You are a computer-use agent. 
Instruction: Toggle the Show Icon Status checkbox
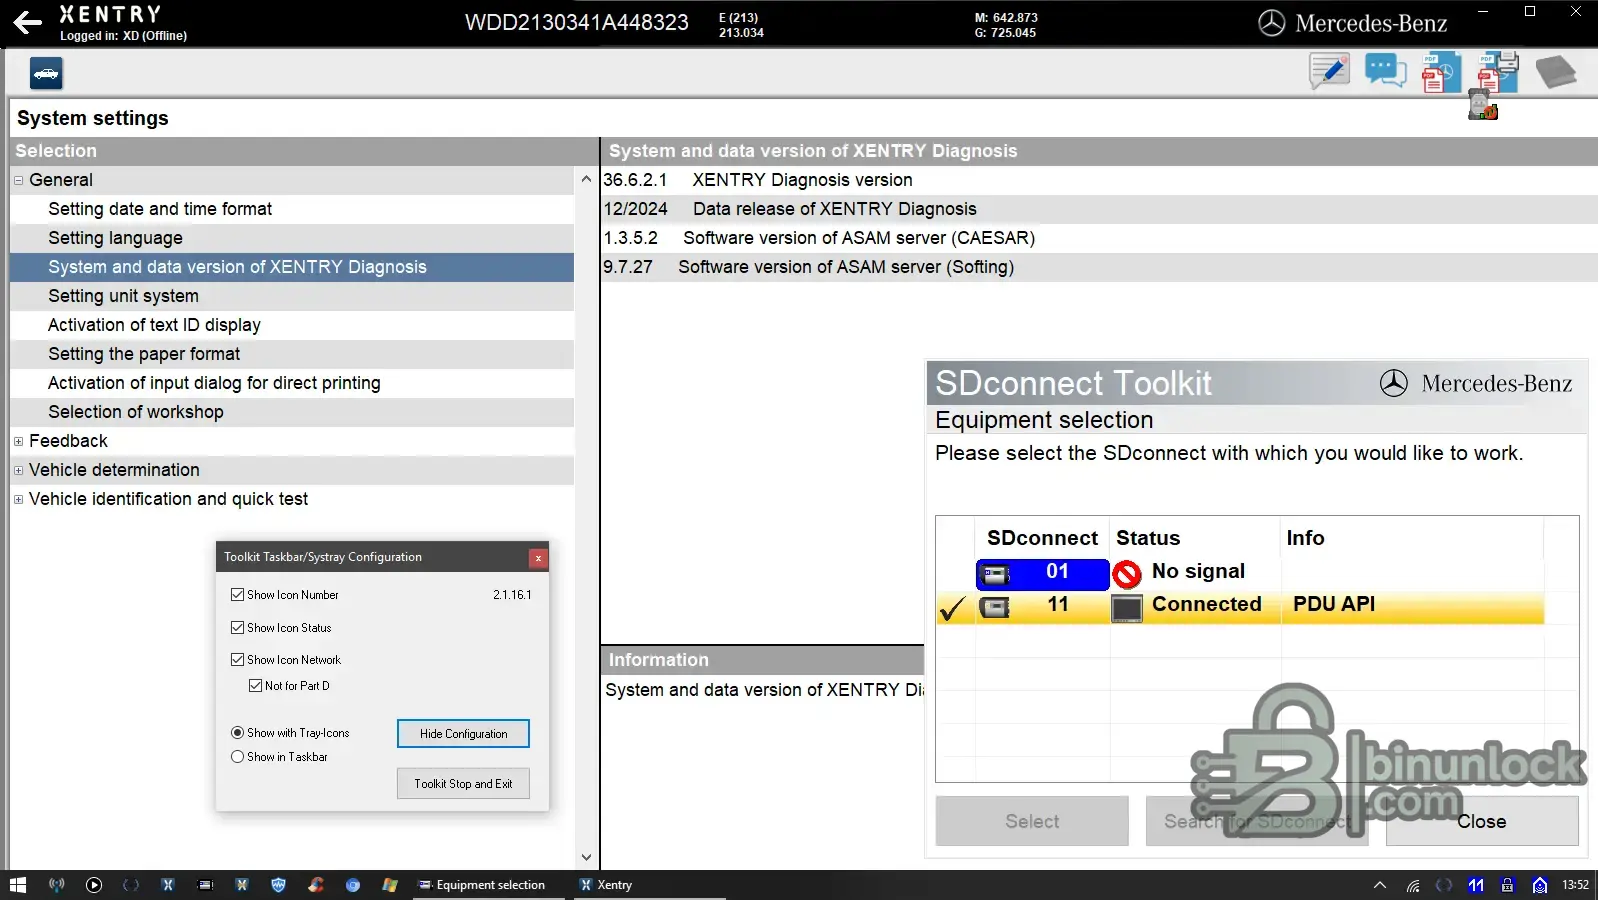coord(237,628)
